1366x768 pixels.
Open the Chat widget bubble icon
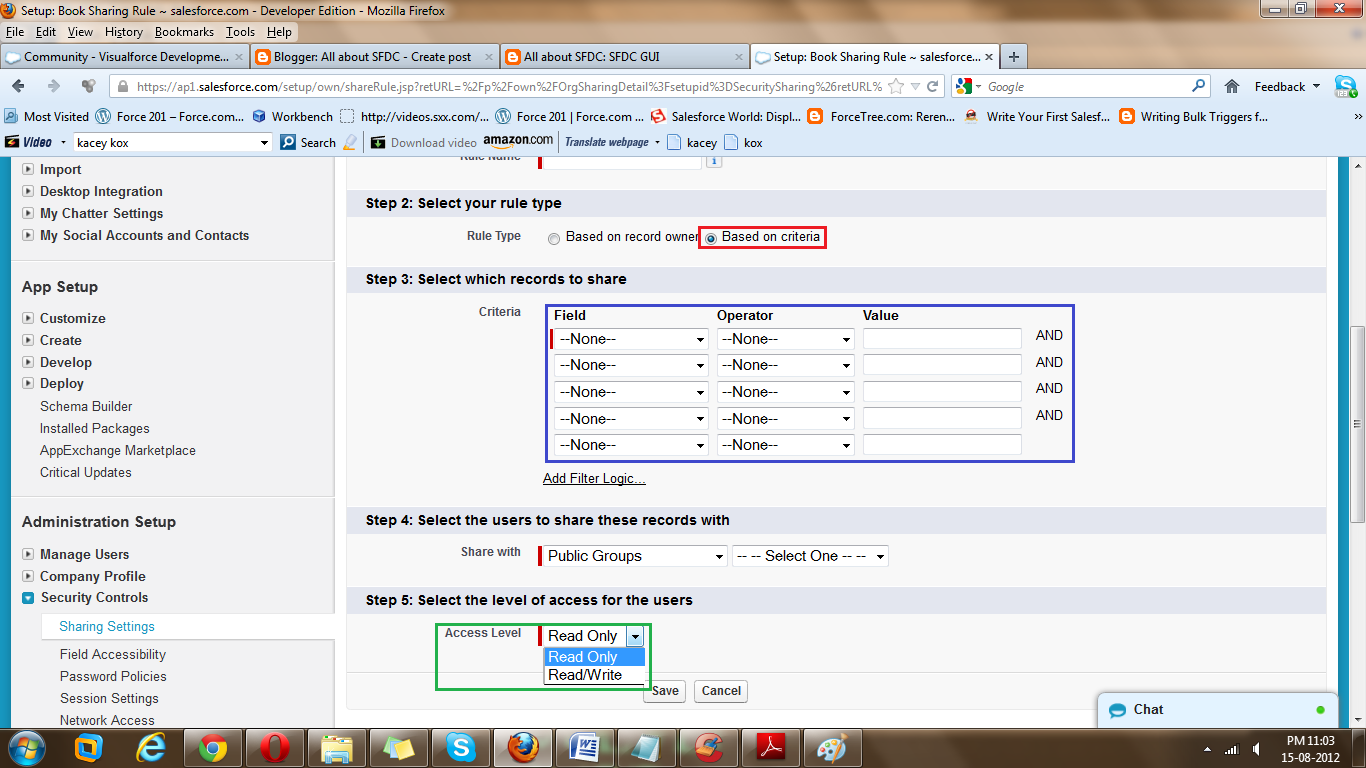pyautogui.click(x=1117, y=710)
